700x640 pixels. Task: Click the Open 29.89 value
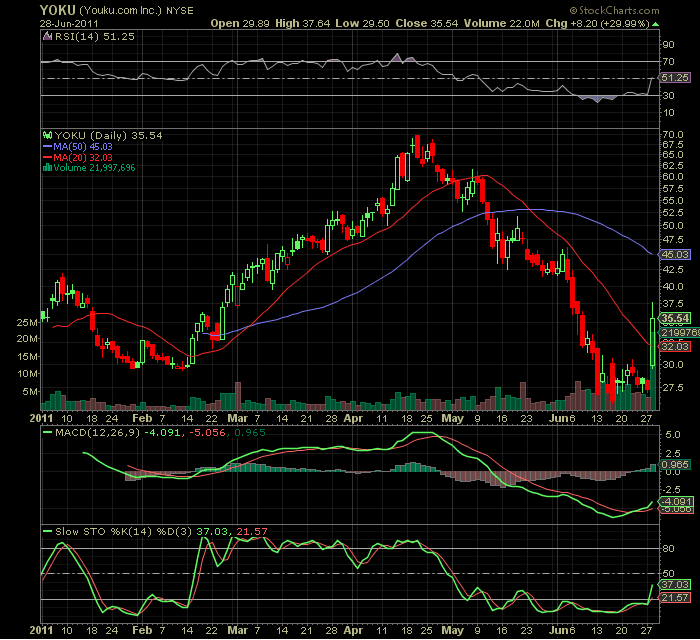(240, 24)
